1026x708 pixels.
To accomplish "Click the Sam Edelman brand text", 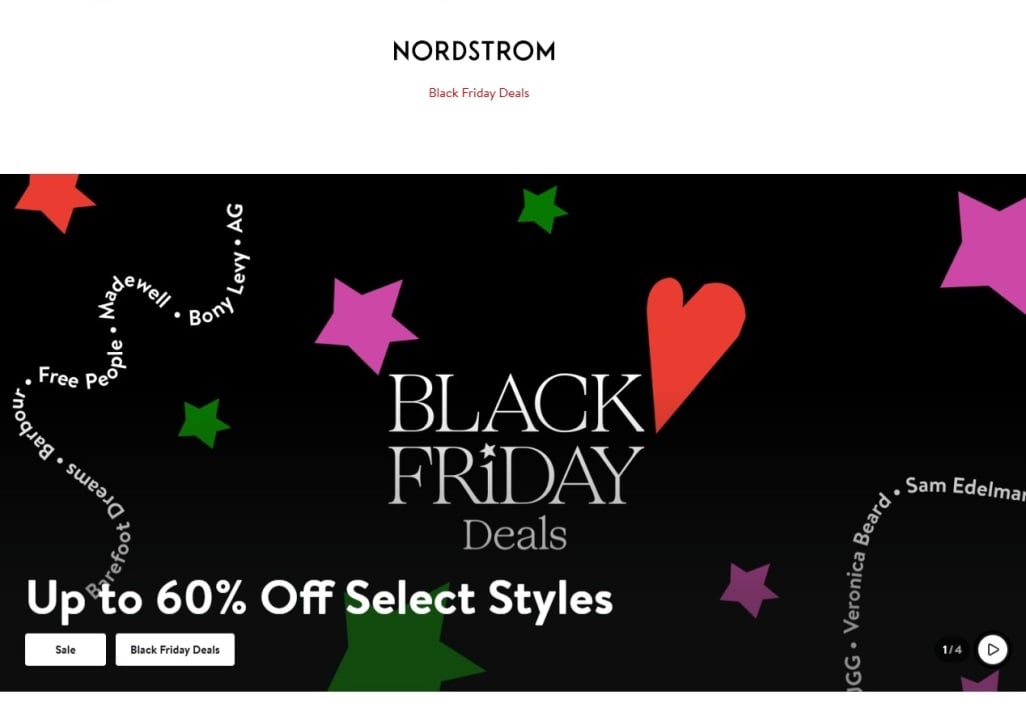I will pyautogui.click(x=964, y=489).
